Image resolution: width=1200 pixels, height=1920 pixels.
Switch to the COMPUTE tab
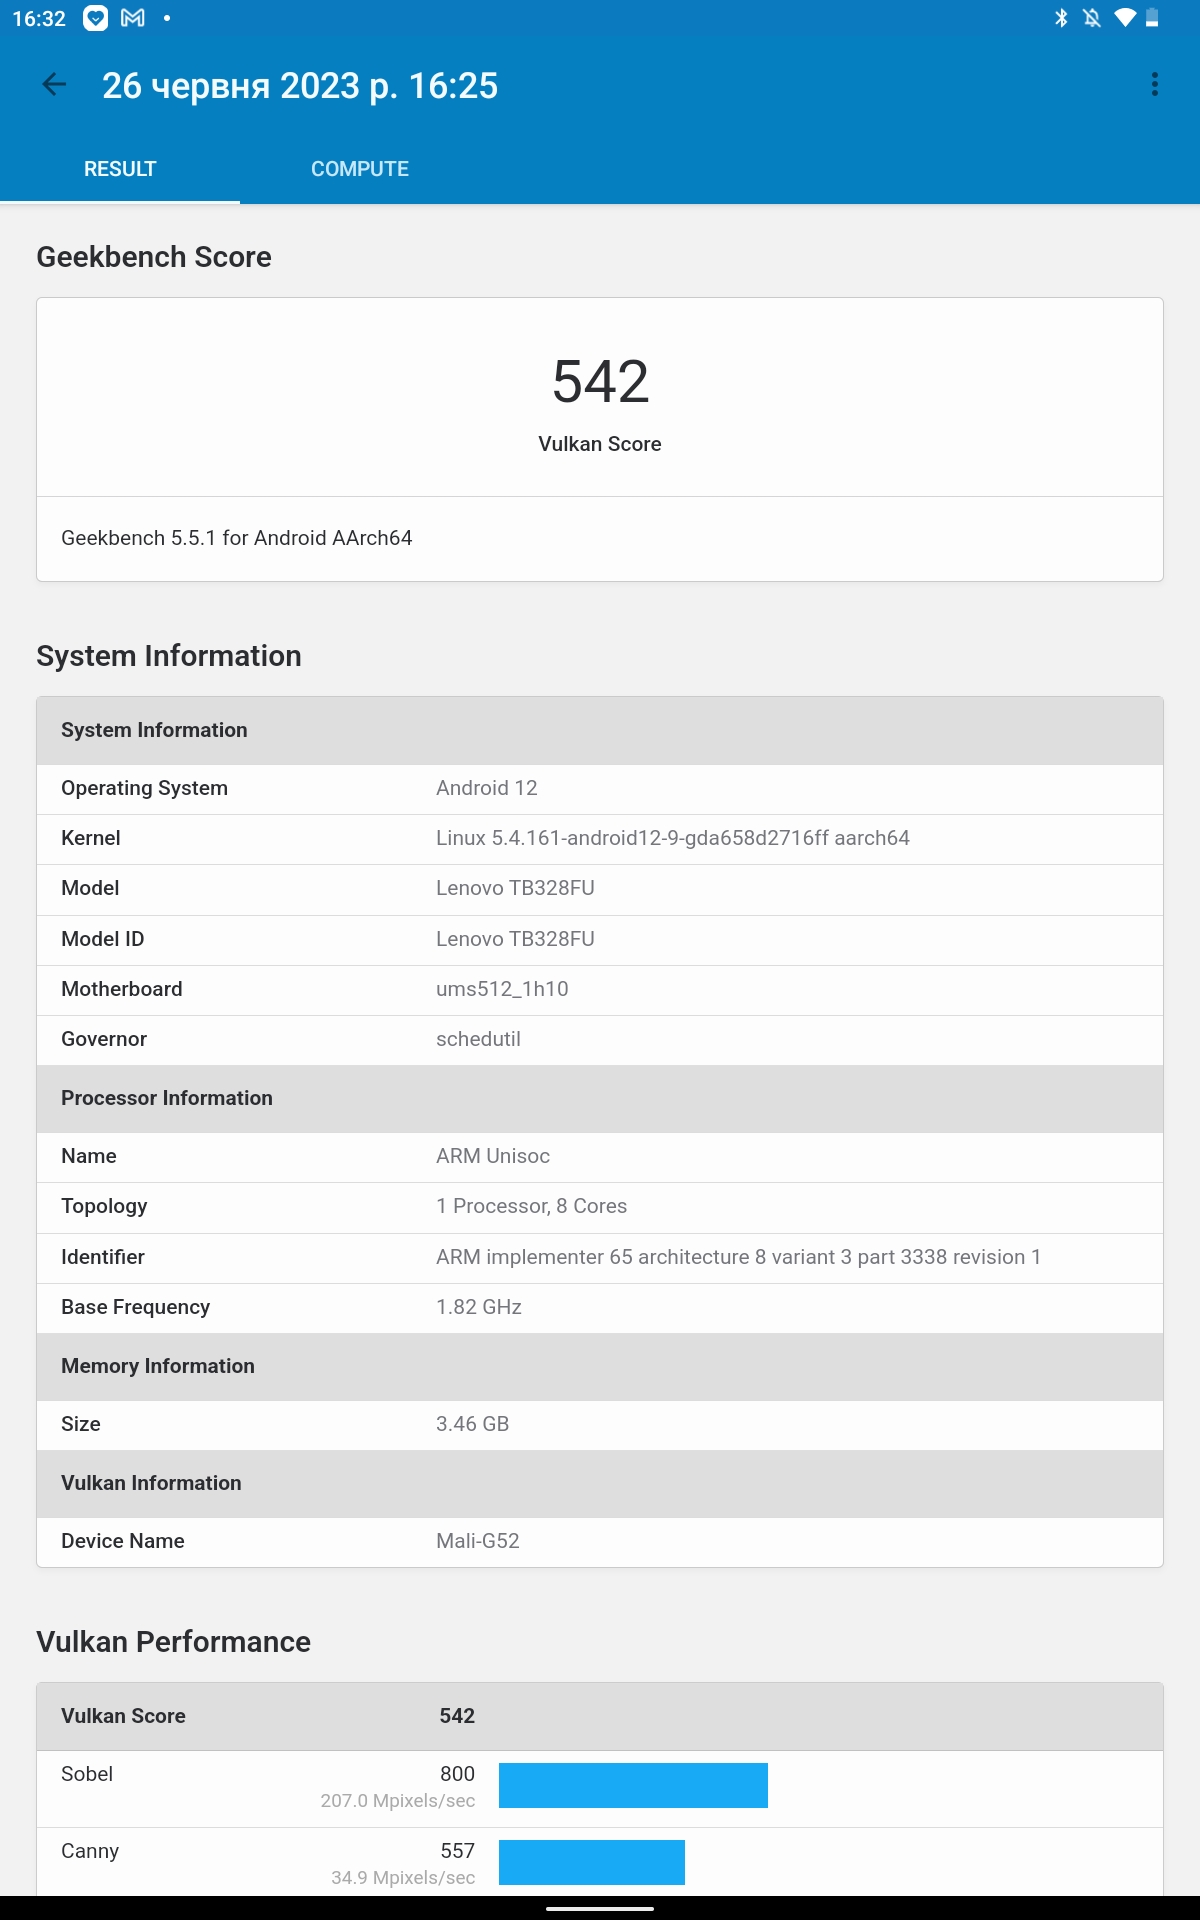pyautogui.click(x=359, y=169)
